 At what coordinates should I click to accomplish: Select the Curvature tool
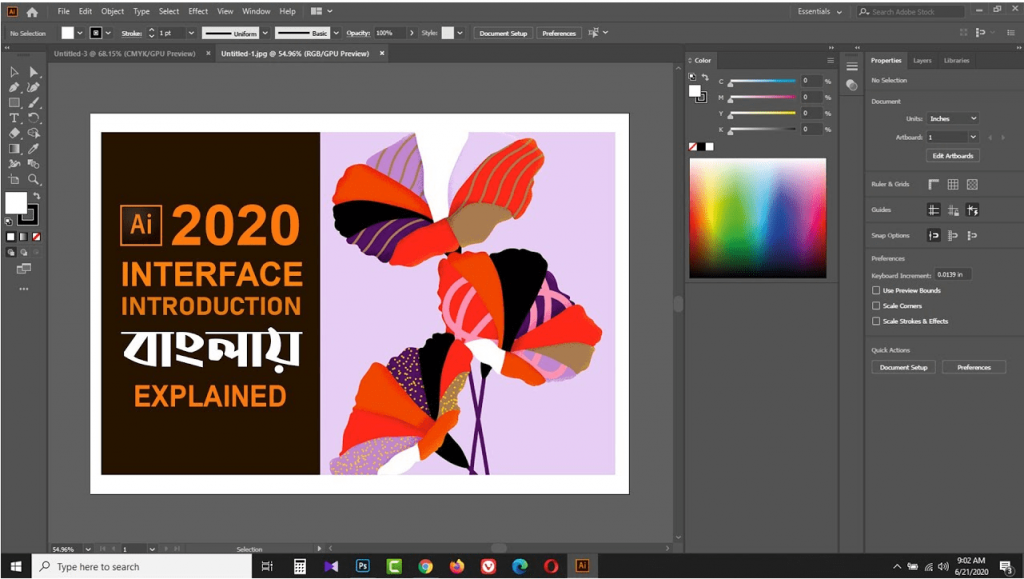[33, 87]
